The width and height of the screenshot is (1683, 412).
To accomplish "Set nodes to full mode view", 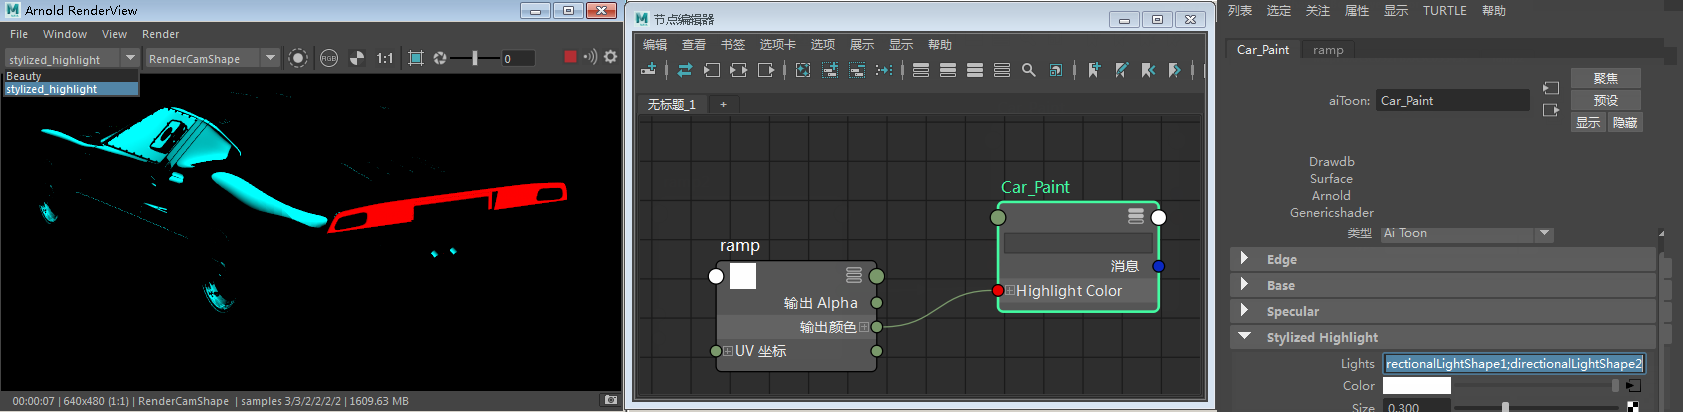I will (975, 70).
